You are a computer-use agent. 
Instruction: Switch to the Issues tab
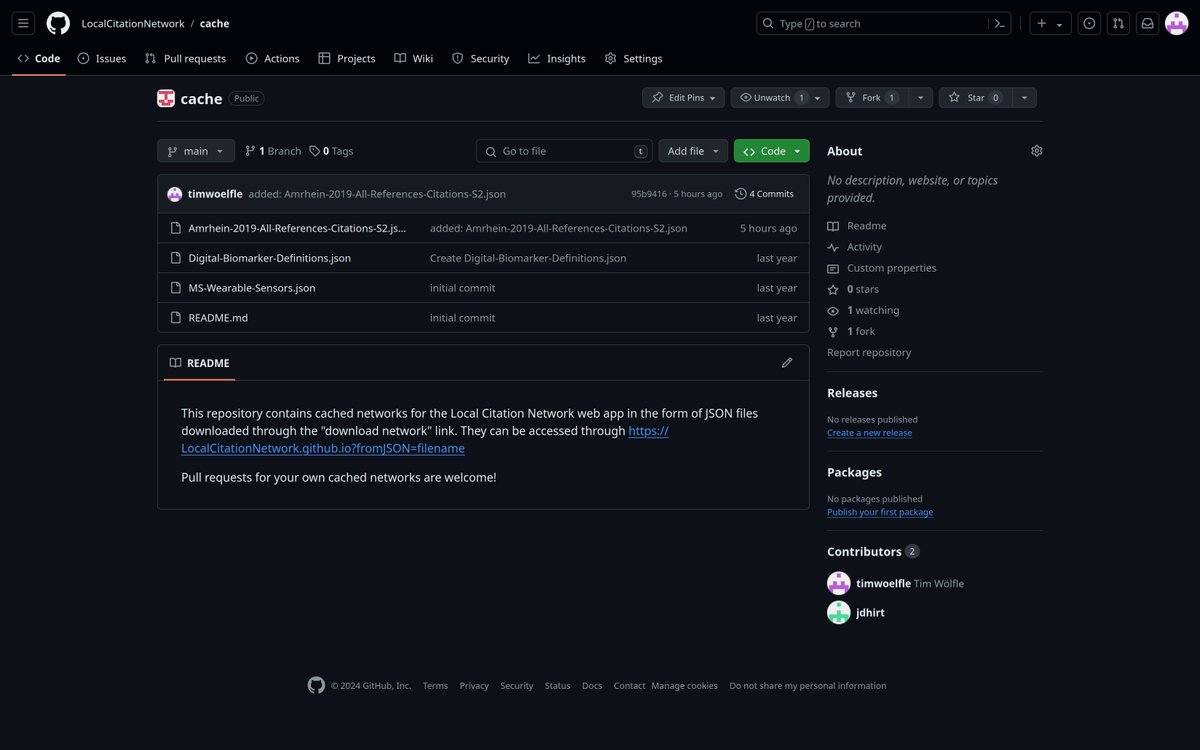102,58
